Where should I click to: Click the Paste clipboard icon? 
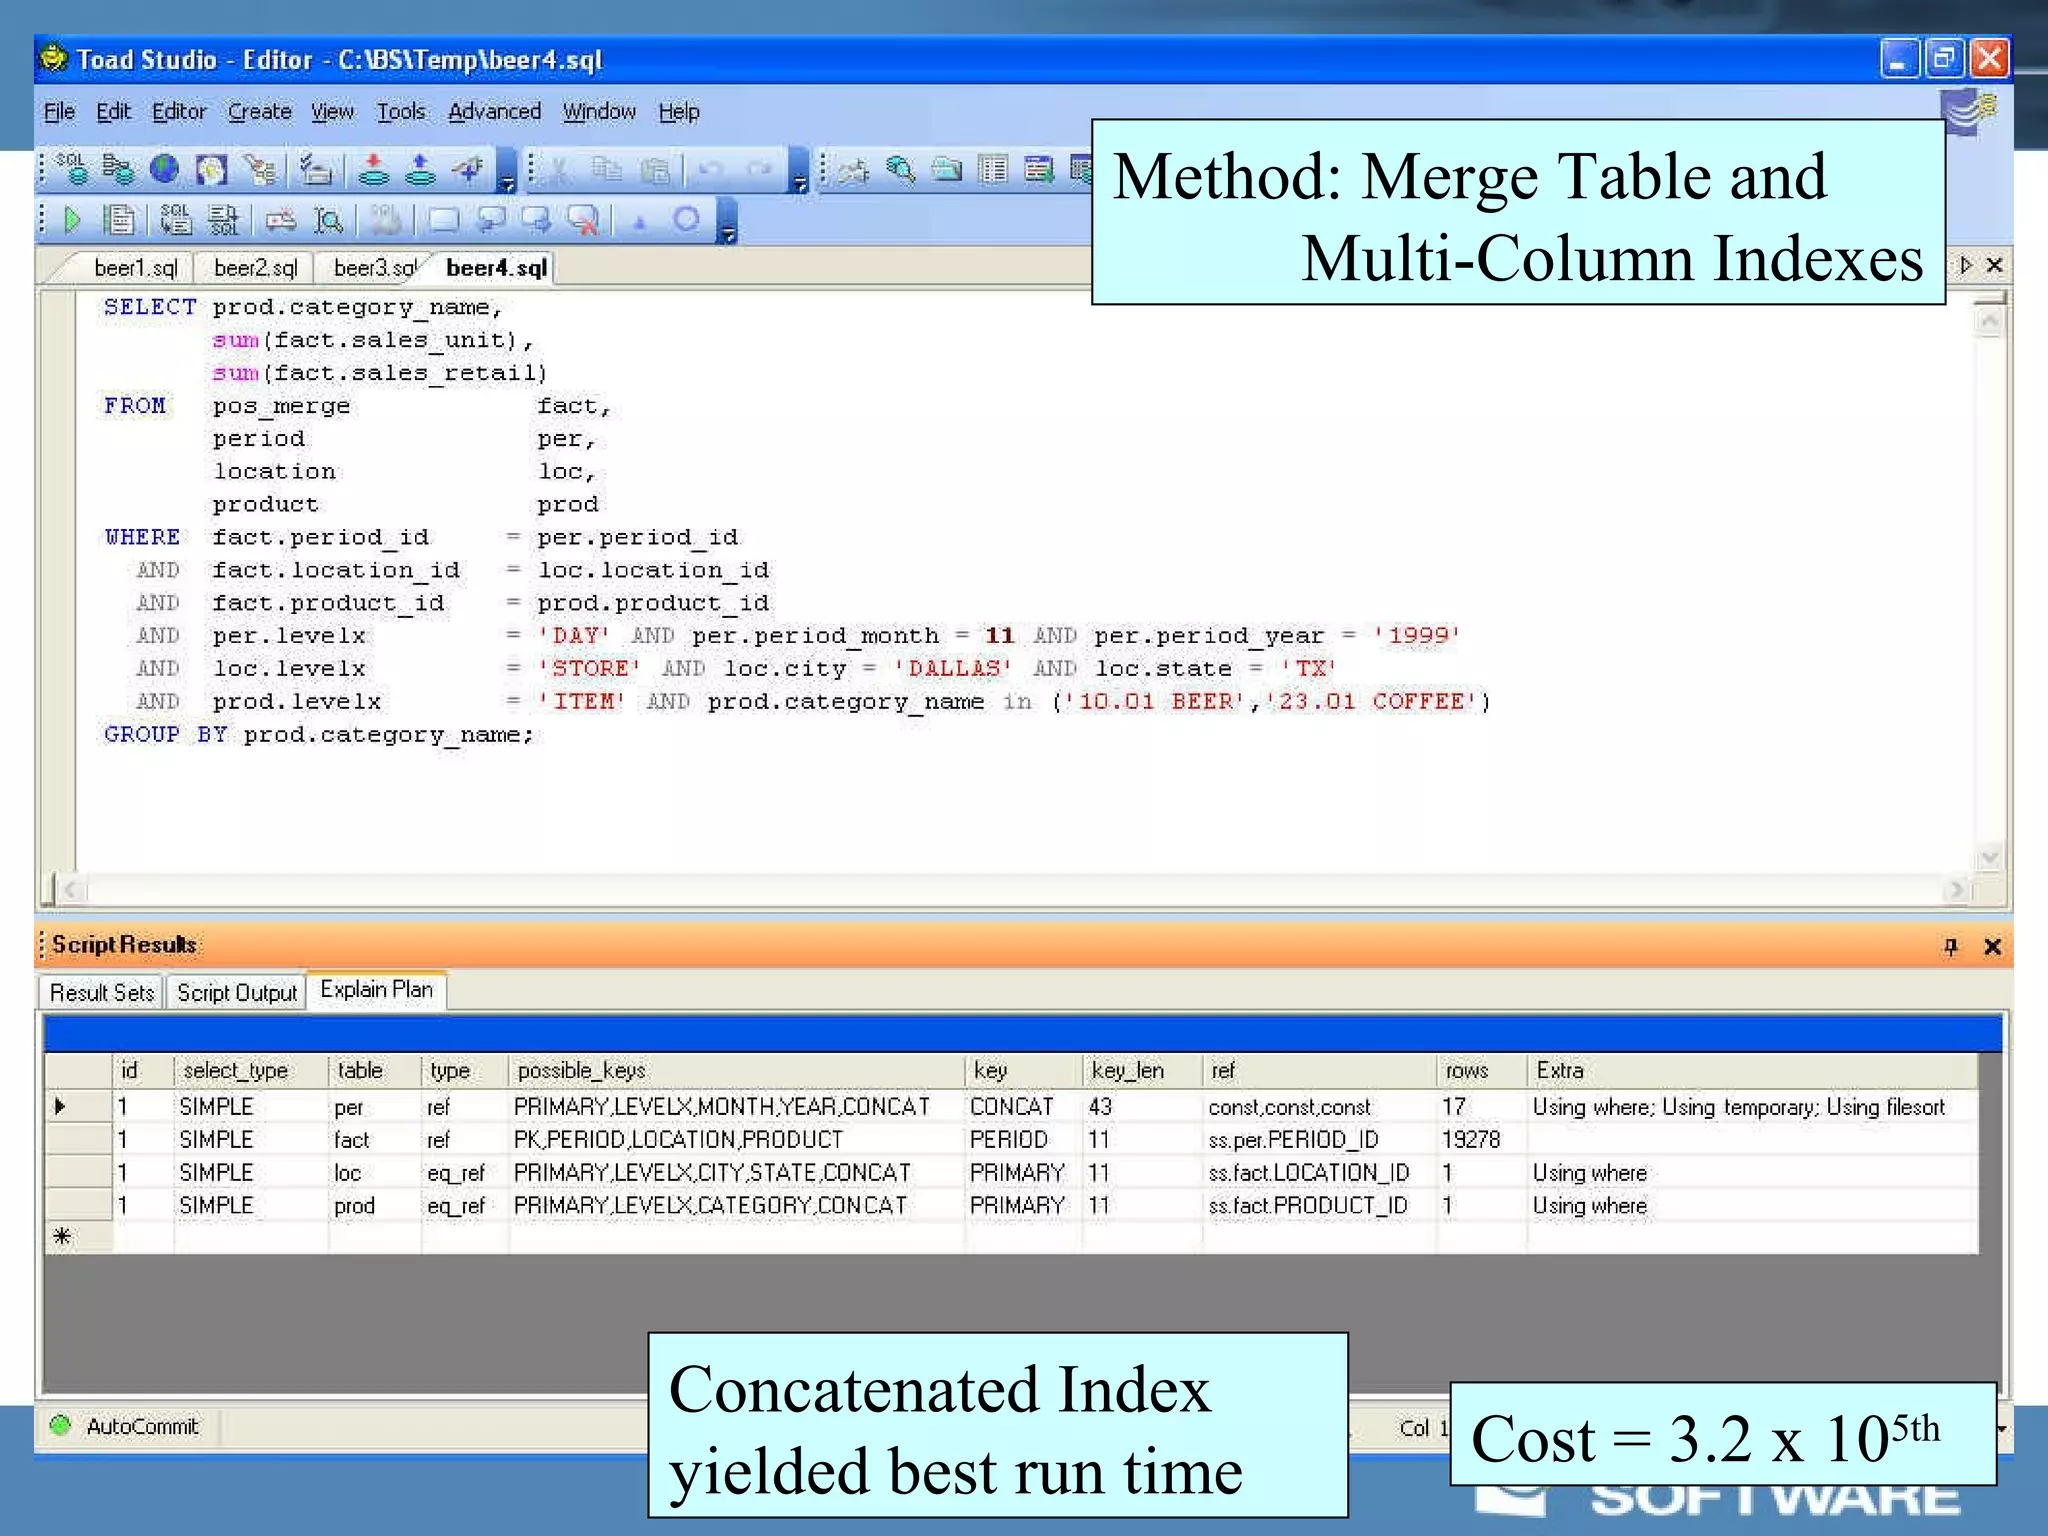[655, 170]
